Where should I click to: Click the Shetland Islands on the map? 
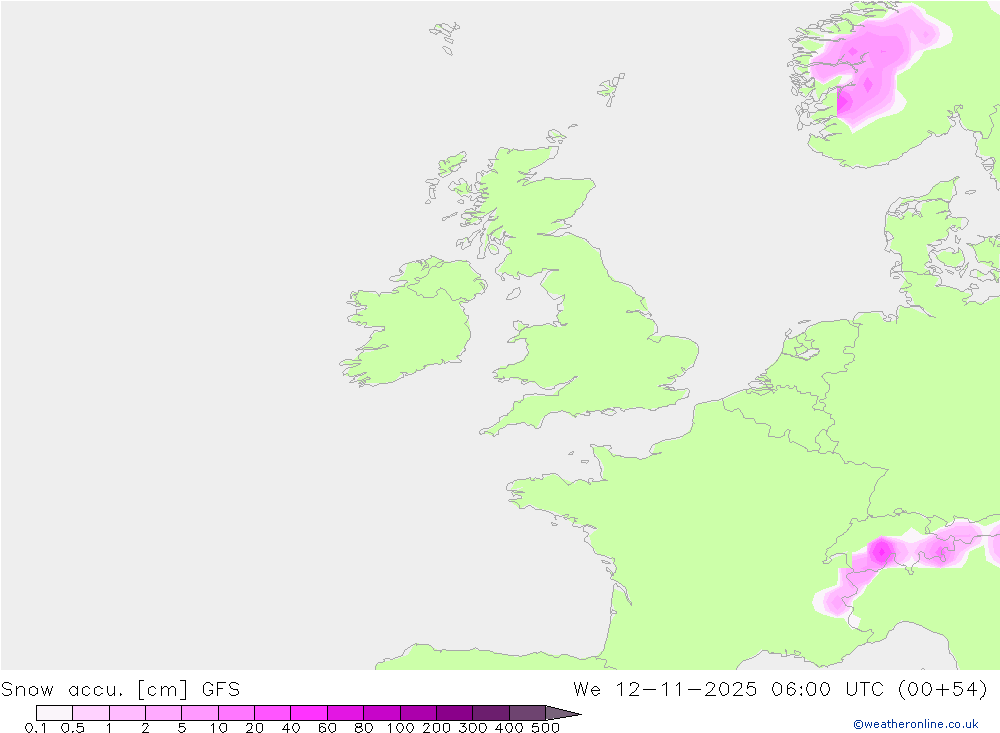click(x=612, y=89)
